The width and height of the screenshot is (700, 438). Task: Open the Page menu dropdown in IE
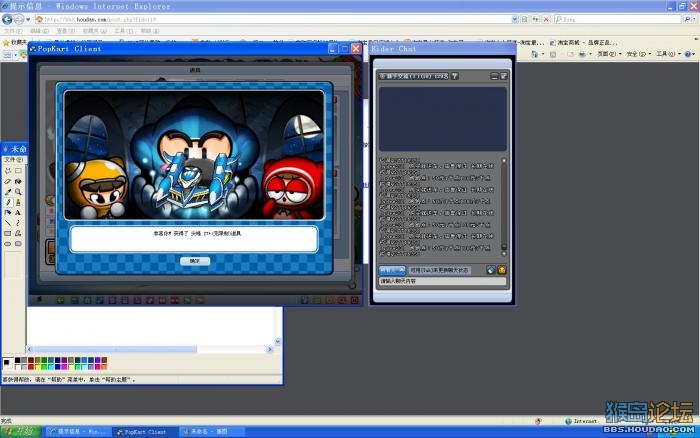[609, 54]
